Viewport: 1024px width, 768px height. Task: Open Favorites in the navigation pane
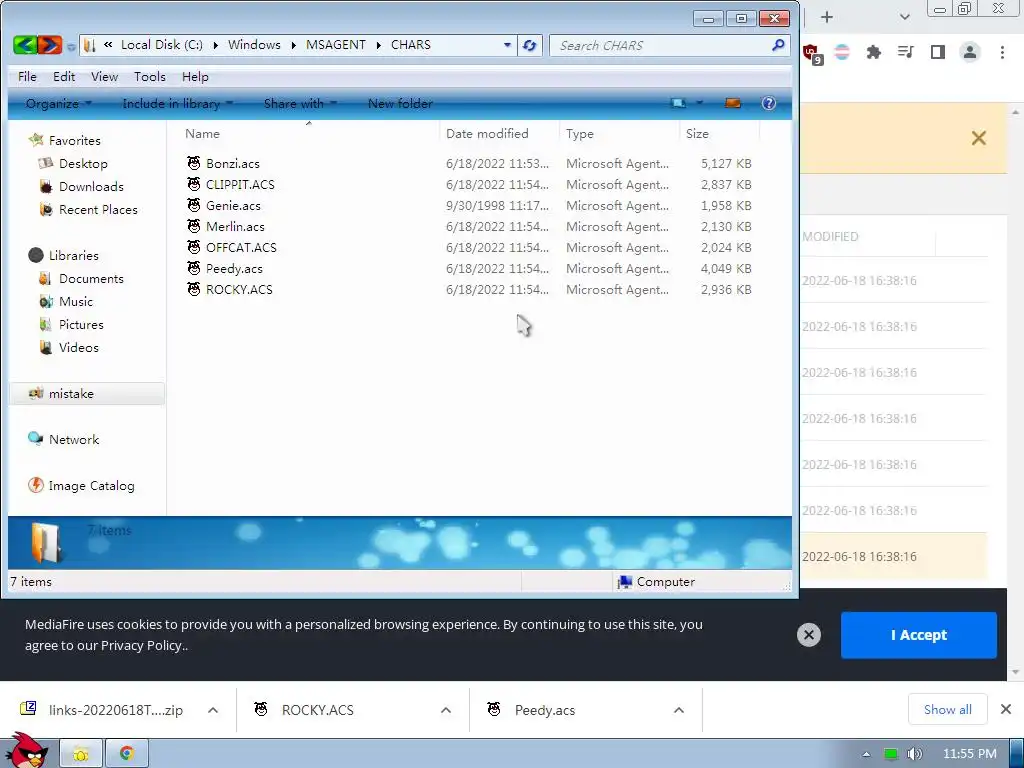(x=74, y=140)
